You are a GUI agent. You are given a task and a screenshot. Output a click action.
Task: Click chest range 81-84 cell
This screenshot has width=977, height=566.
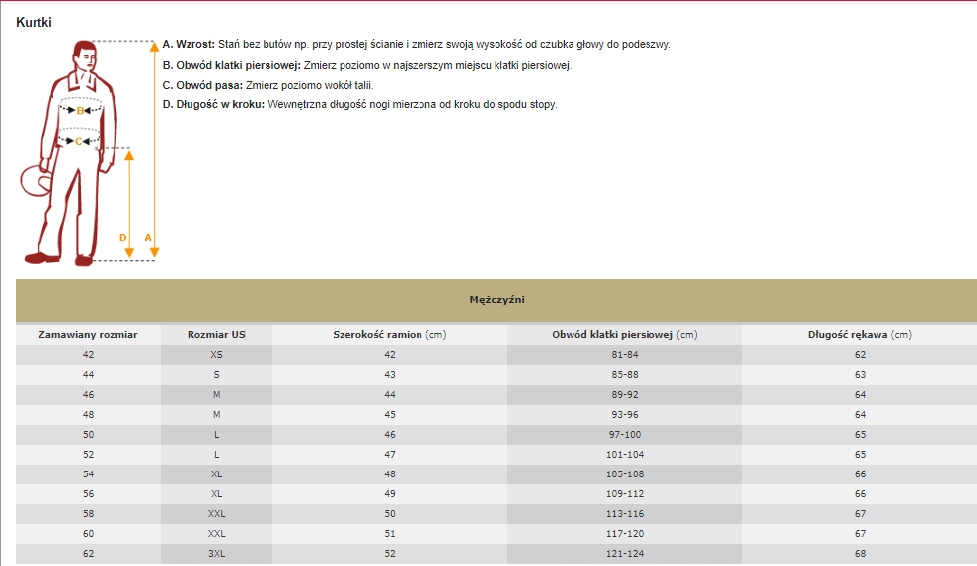[x=624, y=355]
